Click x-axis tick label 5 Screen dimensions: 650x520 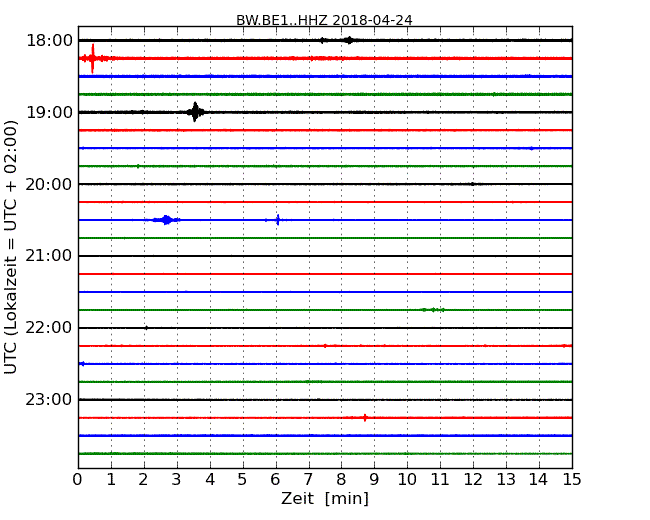[x=243, y=479]
